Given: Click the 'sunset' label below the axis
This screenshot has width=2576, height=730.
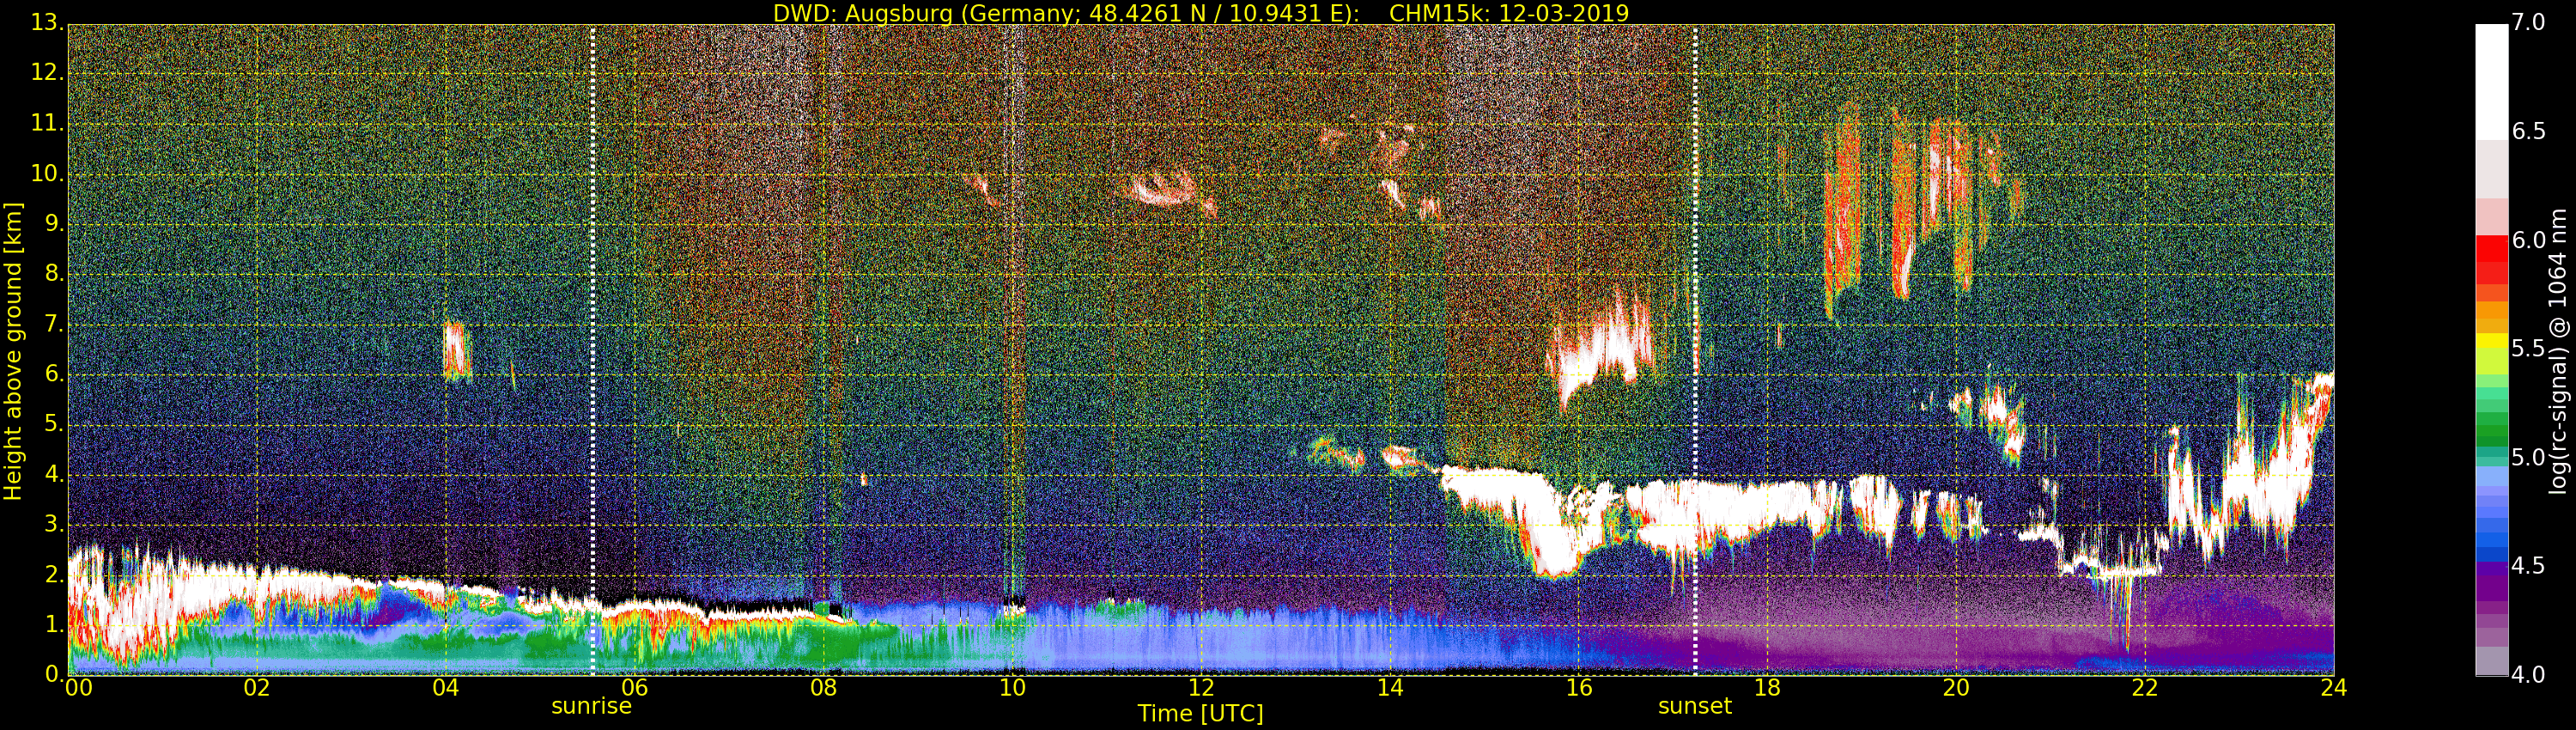Looking at the screenshot, I should (1694, 706).
